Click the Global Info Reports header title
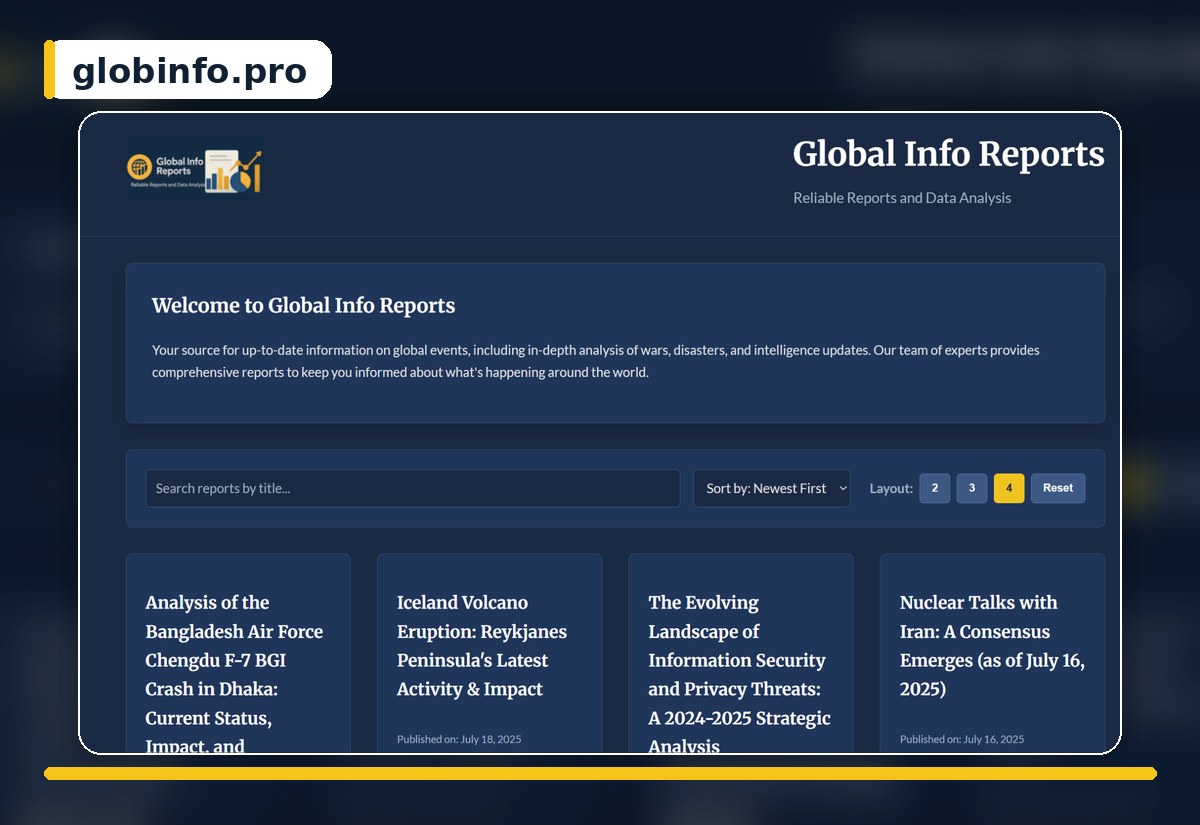Viewport: 1200px width, 825px height. pyautogui.click(x=948, y=154)
